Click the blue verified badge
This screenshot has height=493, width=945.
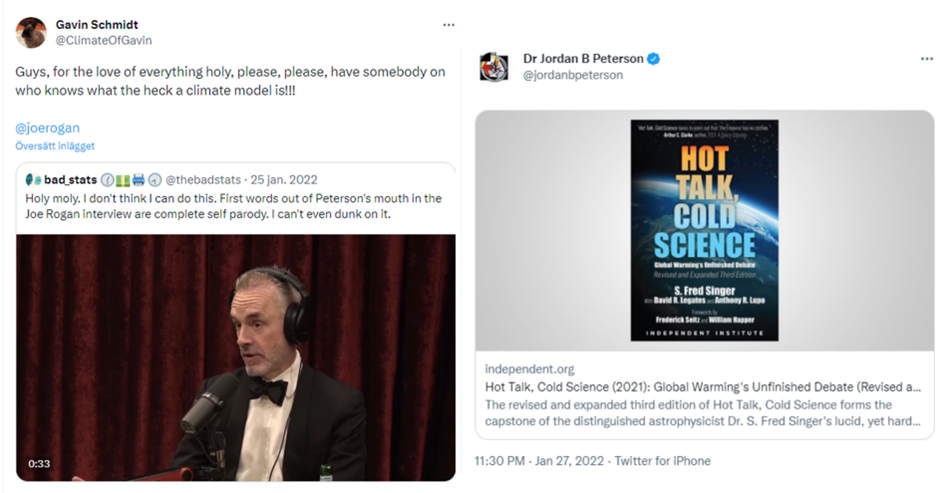653,59
